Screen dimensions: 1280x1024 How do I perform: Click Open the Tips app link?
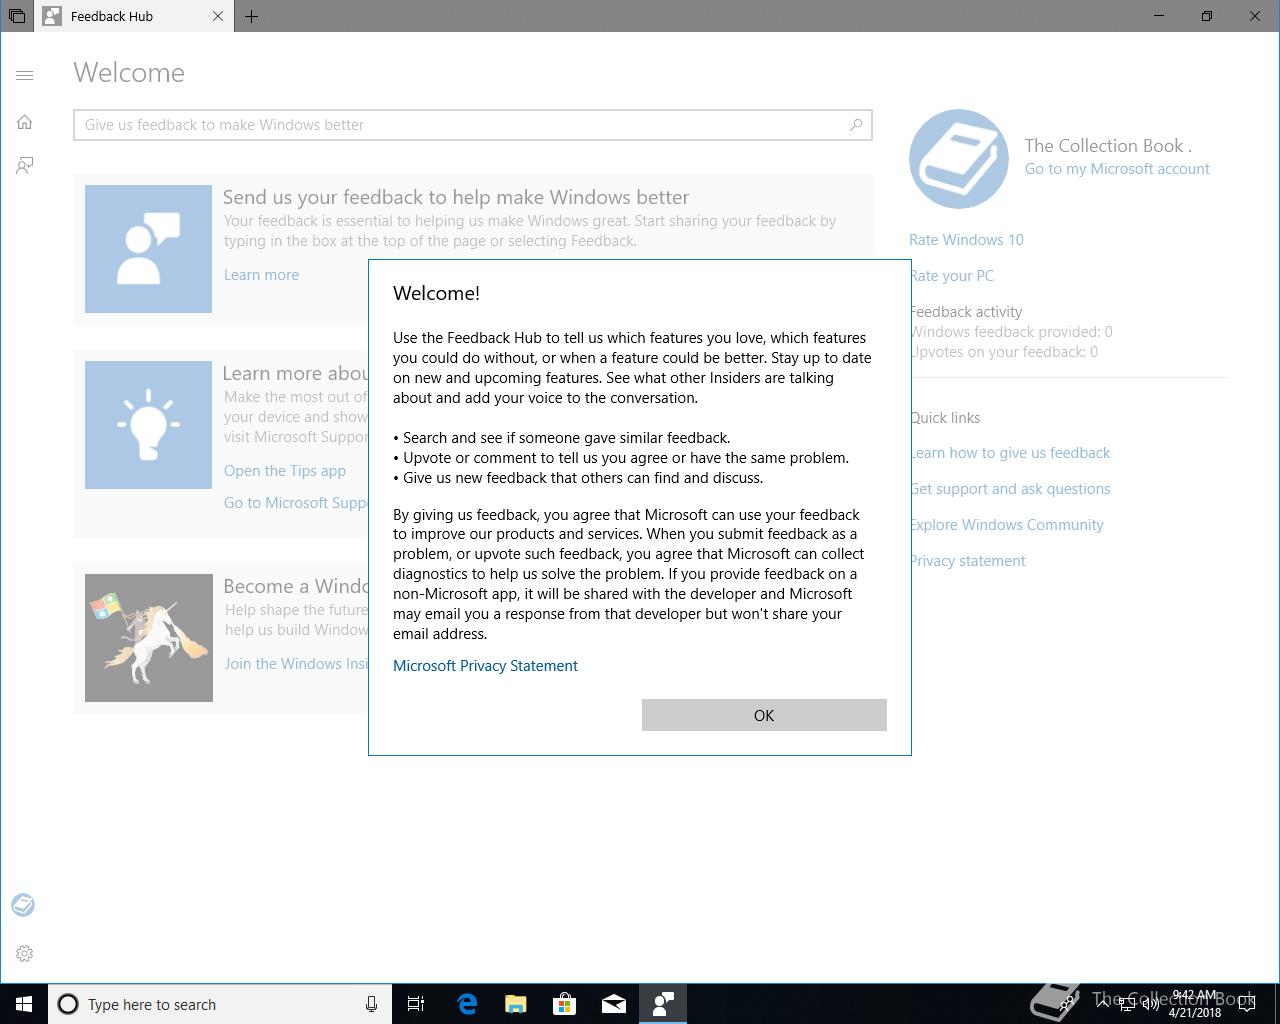[285, 471]
